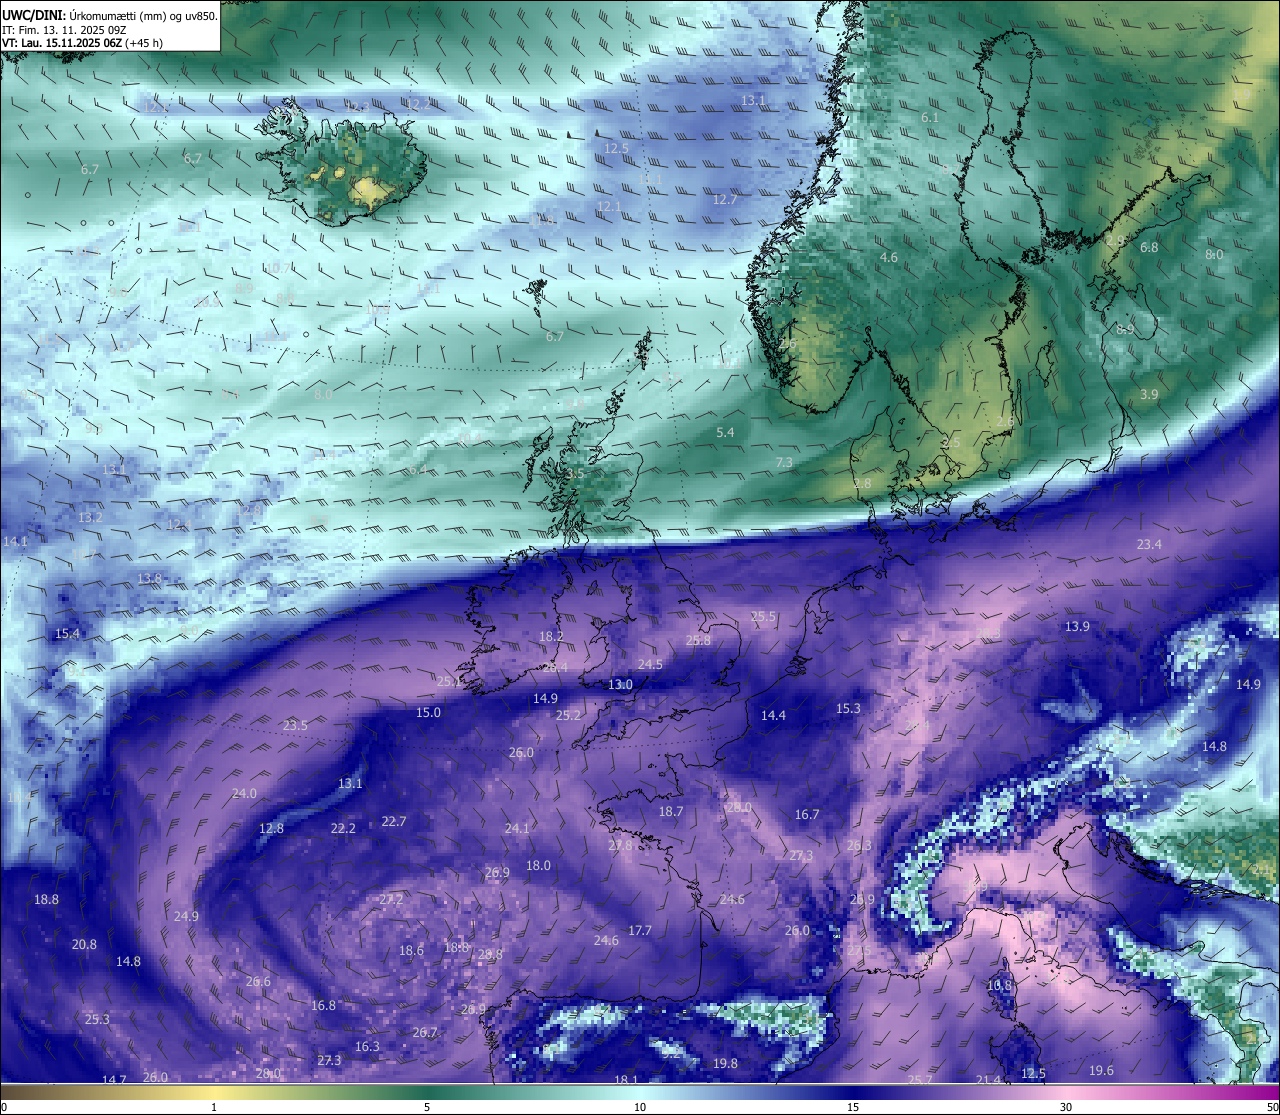This screenshot has width=1280, height=1115.
Task: Click the 18.0 value on the map
Action: [x=538, y=866]
